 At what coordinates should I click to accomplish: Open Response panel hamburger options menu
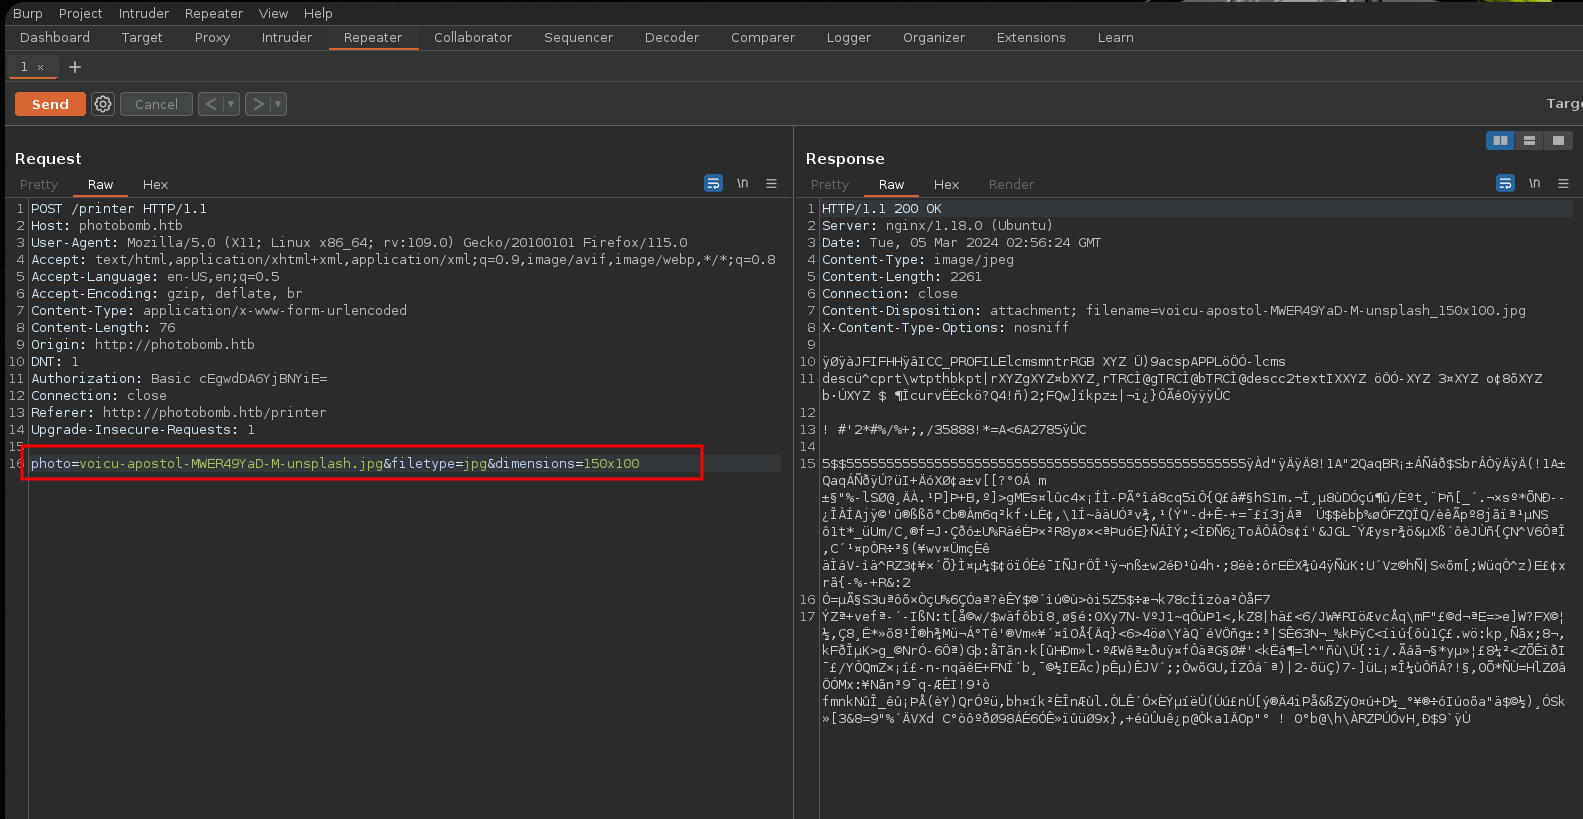pos(1563,184)
